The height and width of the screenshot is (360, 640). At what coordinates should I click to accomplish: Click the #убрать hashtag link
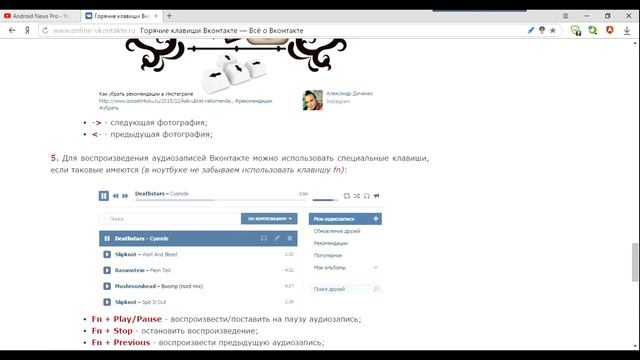click(x=109, y=108)
